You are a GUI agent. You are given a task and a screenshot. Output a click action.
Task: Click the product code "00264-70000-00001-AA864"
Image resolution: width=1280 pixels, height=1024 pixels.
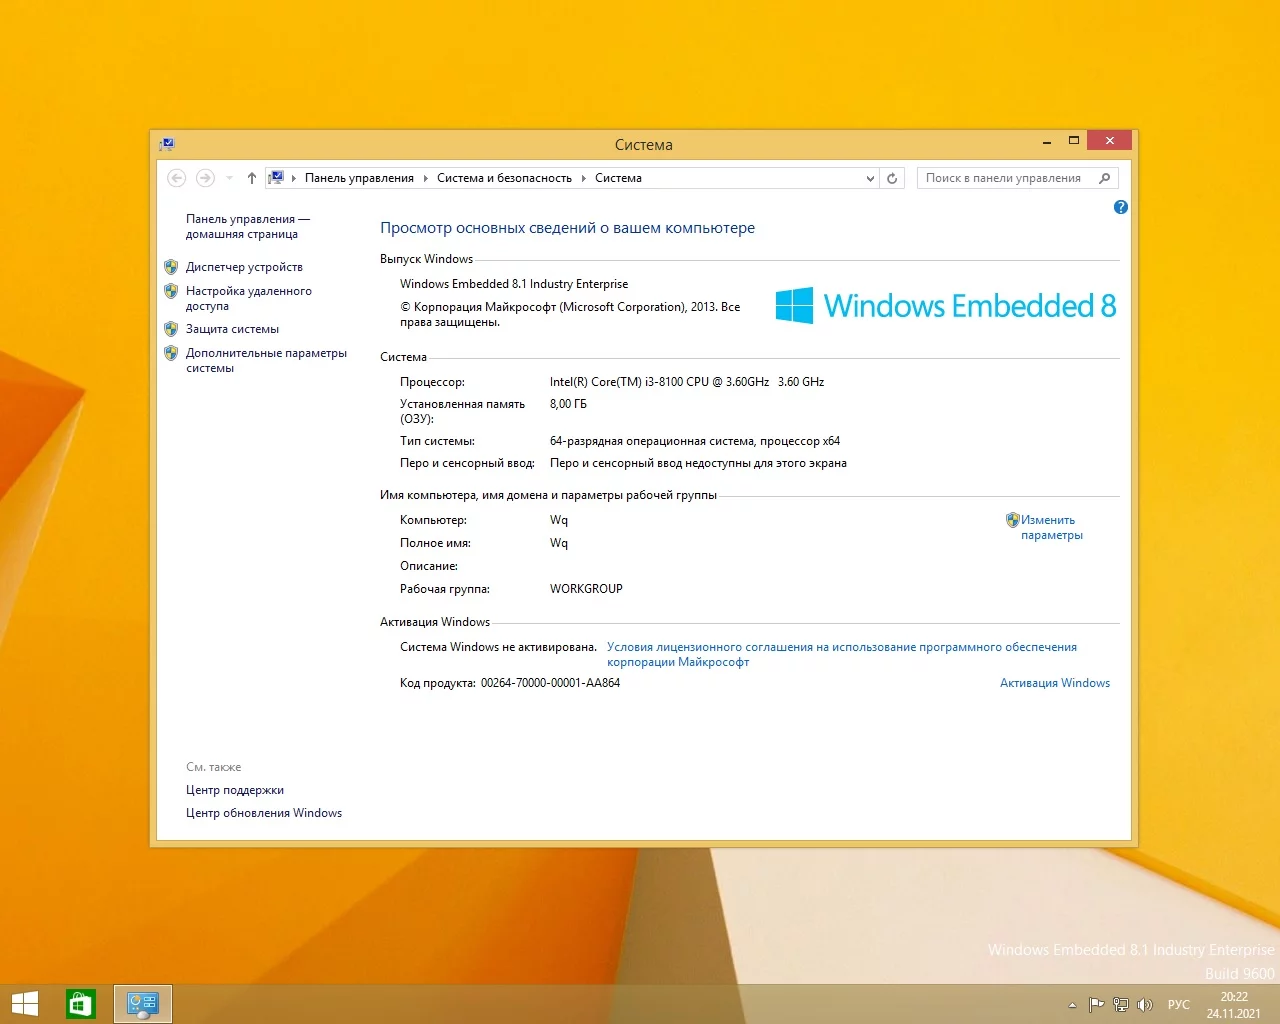coord(550,683)
